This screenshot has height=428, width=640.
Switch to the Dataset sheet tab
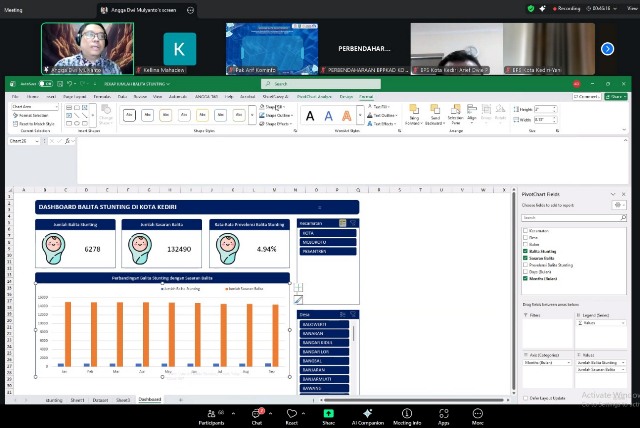coord(99,399)
